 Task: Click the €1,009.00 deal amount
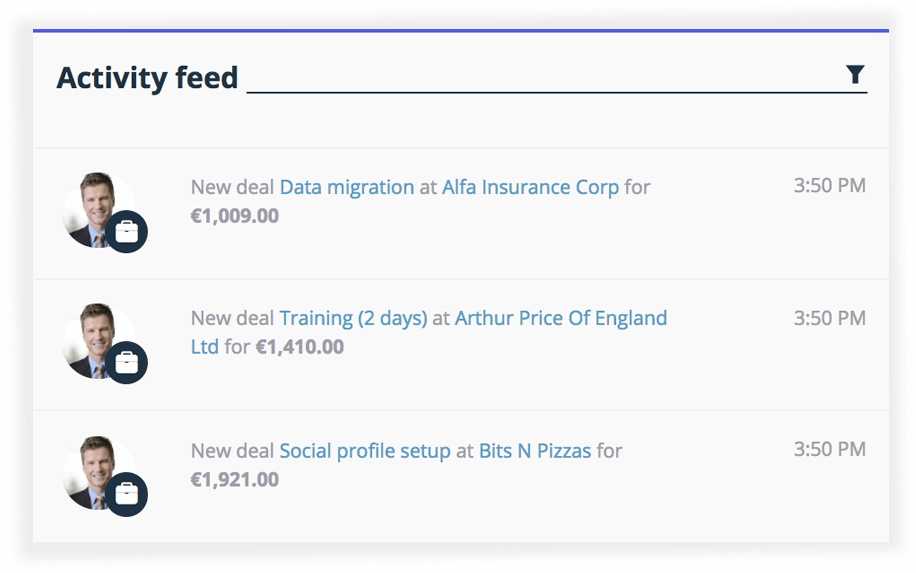tap(235, 216)
